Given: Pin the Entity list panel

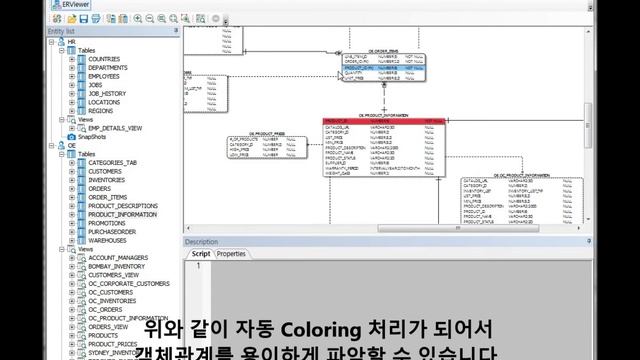Looking at the screenshot, I should [176, 31].
